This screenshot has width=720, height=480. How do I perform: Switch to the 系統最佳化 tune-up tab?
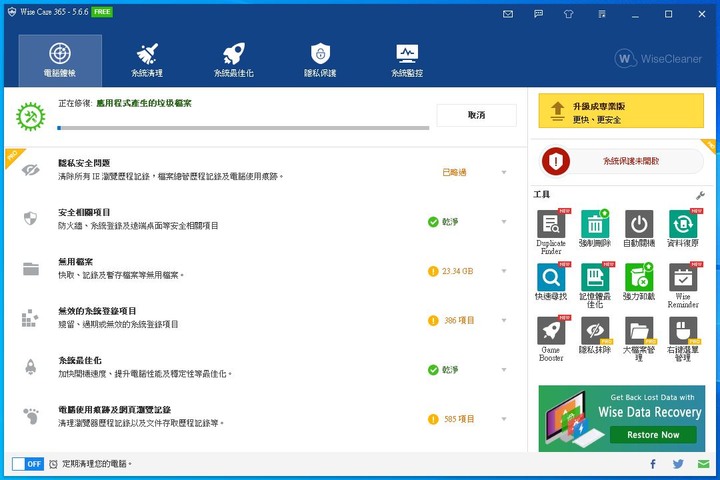tap(234, 60)
